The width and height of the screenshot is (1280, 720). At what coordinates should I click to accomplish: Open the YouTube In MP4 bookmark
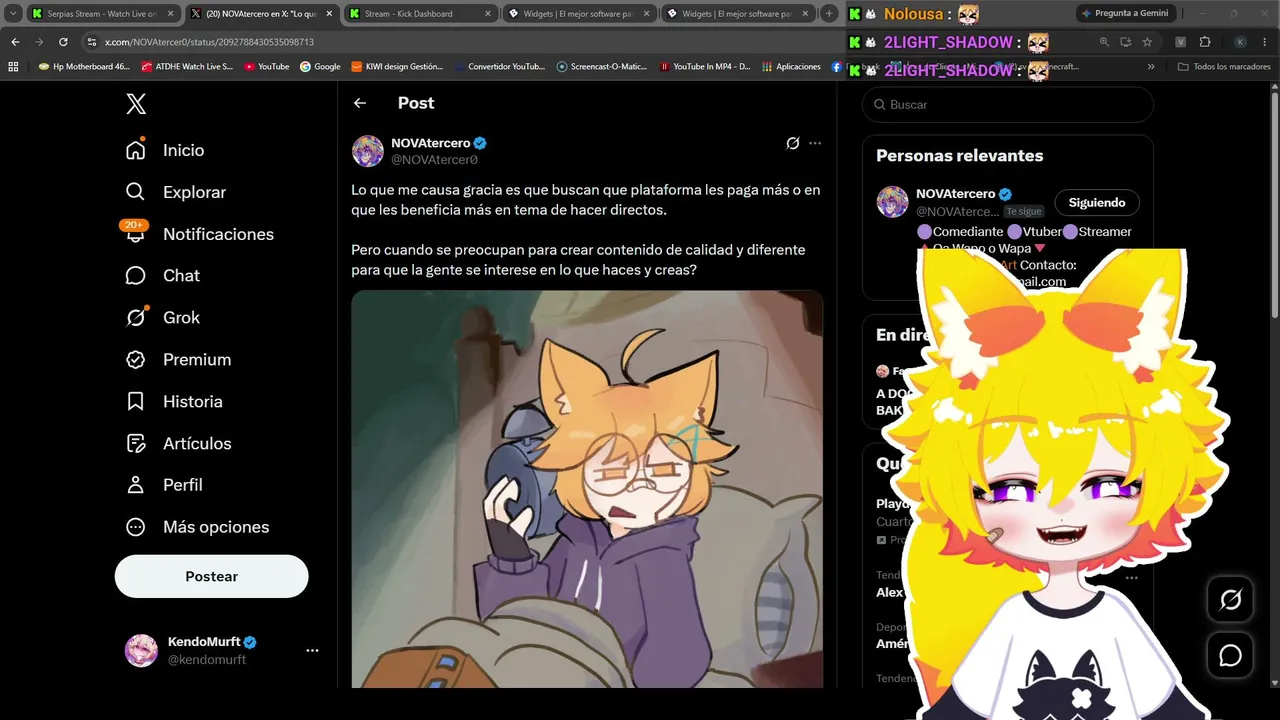(x=705, y=67)
